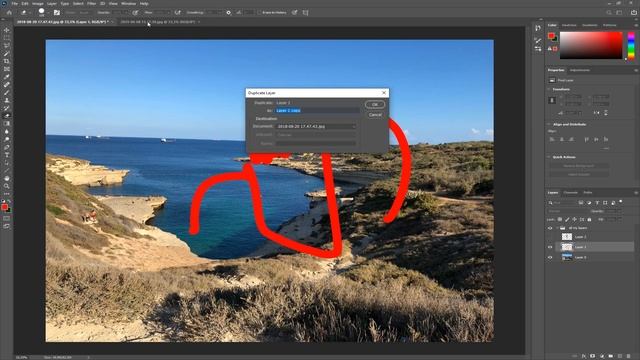Click Flip Horizontal in Properties panel
The width and height of the screenshot is (640, 360).
coord(597,113)
